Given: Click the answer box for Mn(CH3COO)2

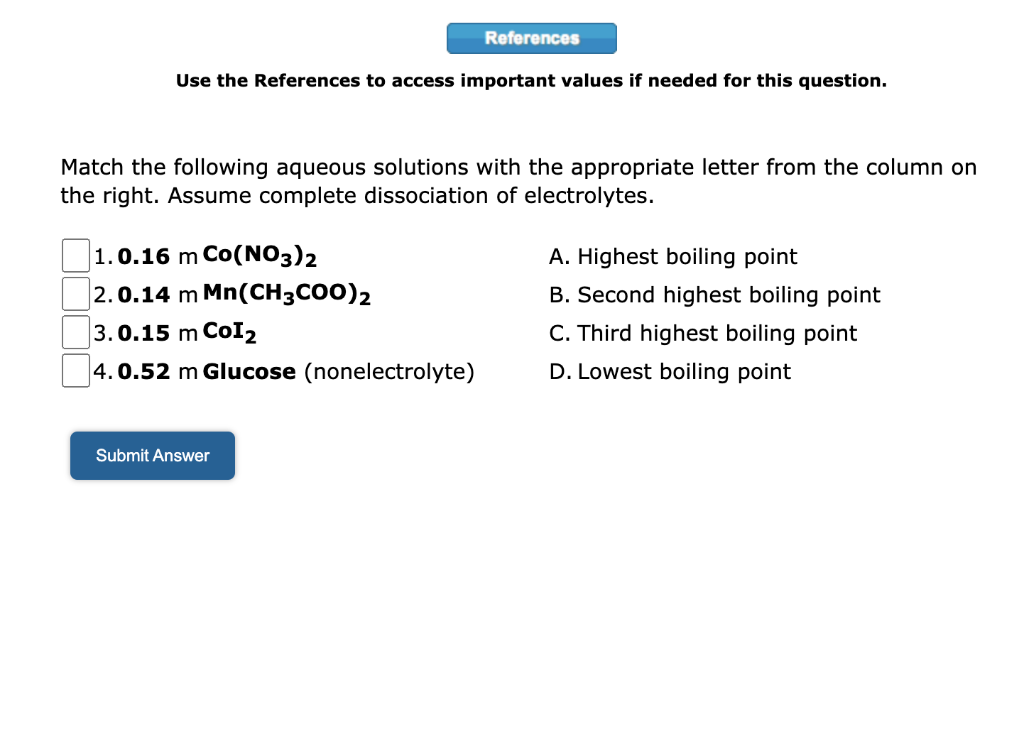Looking at the screenshot, I should pyautogui.click(x=75, y=293).
